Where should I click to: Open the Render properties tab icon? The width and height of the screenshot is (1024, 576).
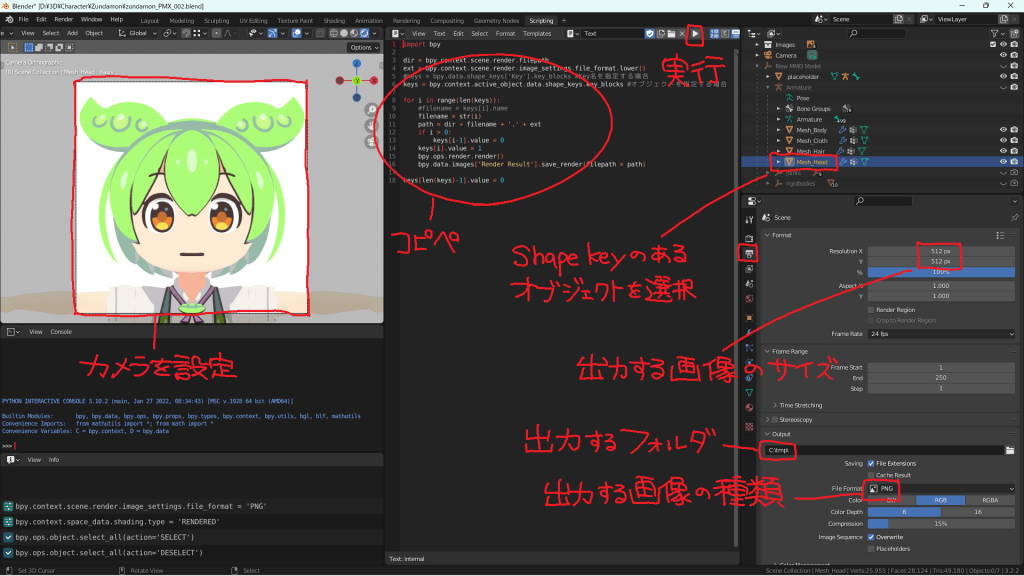(x=750, y=238)
